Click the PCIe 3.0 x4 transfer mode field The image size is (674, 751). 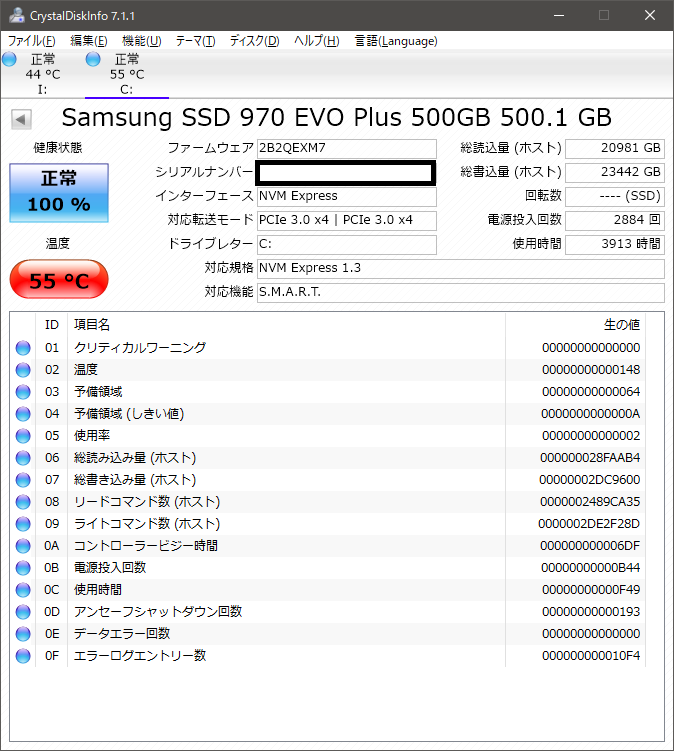click(x=347, y=220)
